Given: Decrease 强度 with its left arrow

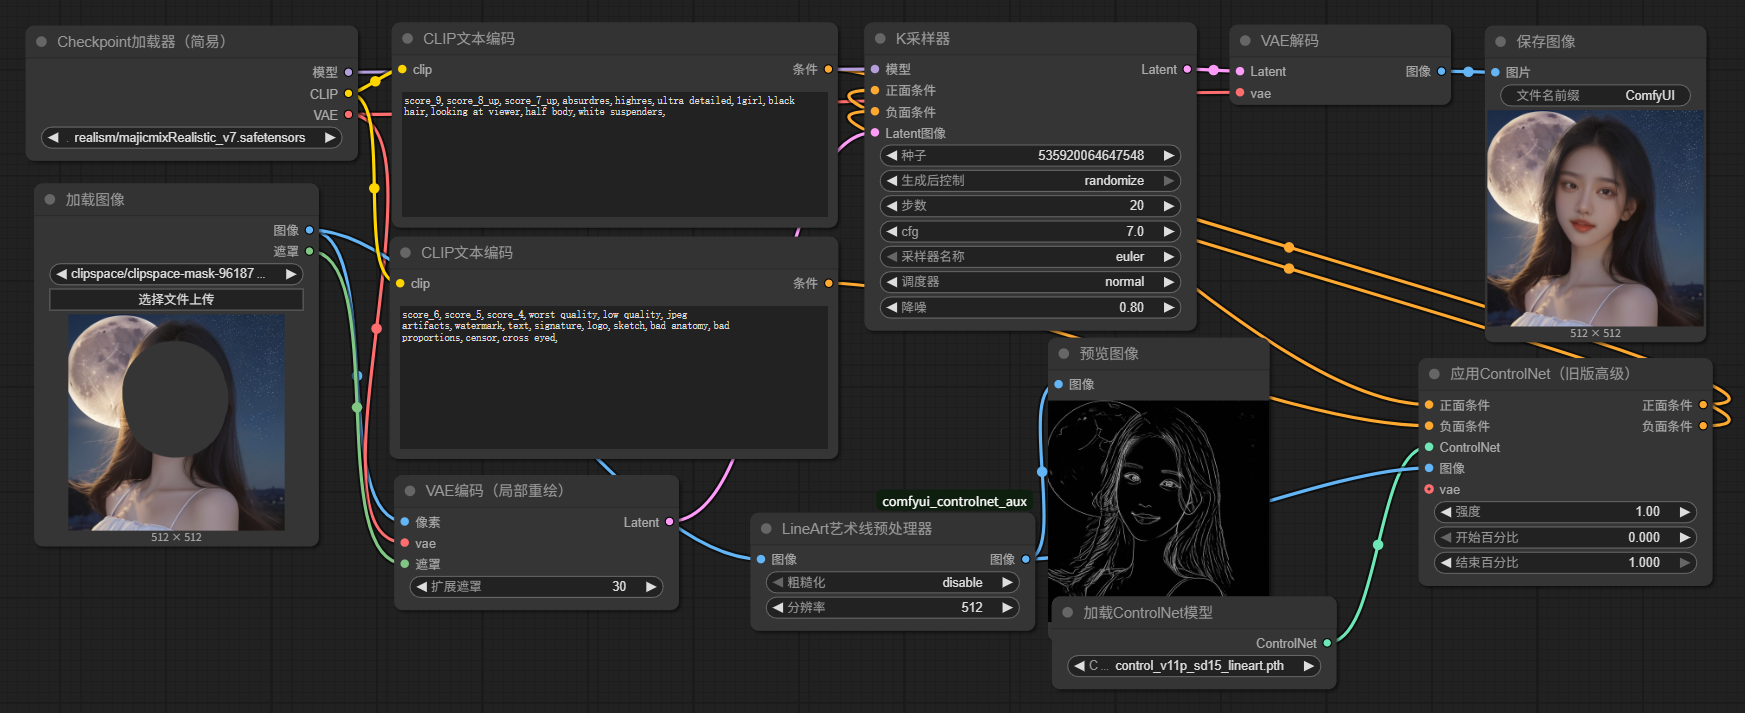Looking at the screenshot, I should pyautogui.click(x=1446, y=512).
